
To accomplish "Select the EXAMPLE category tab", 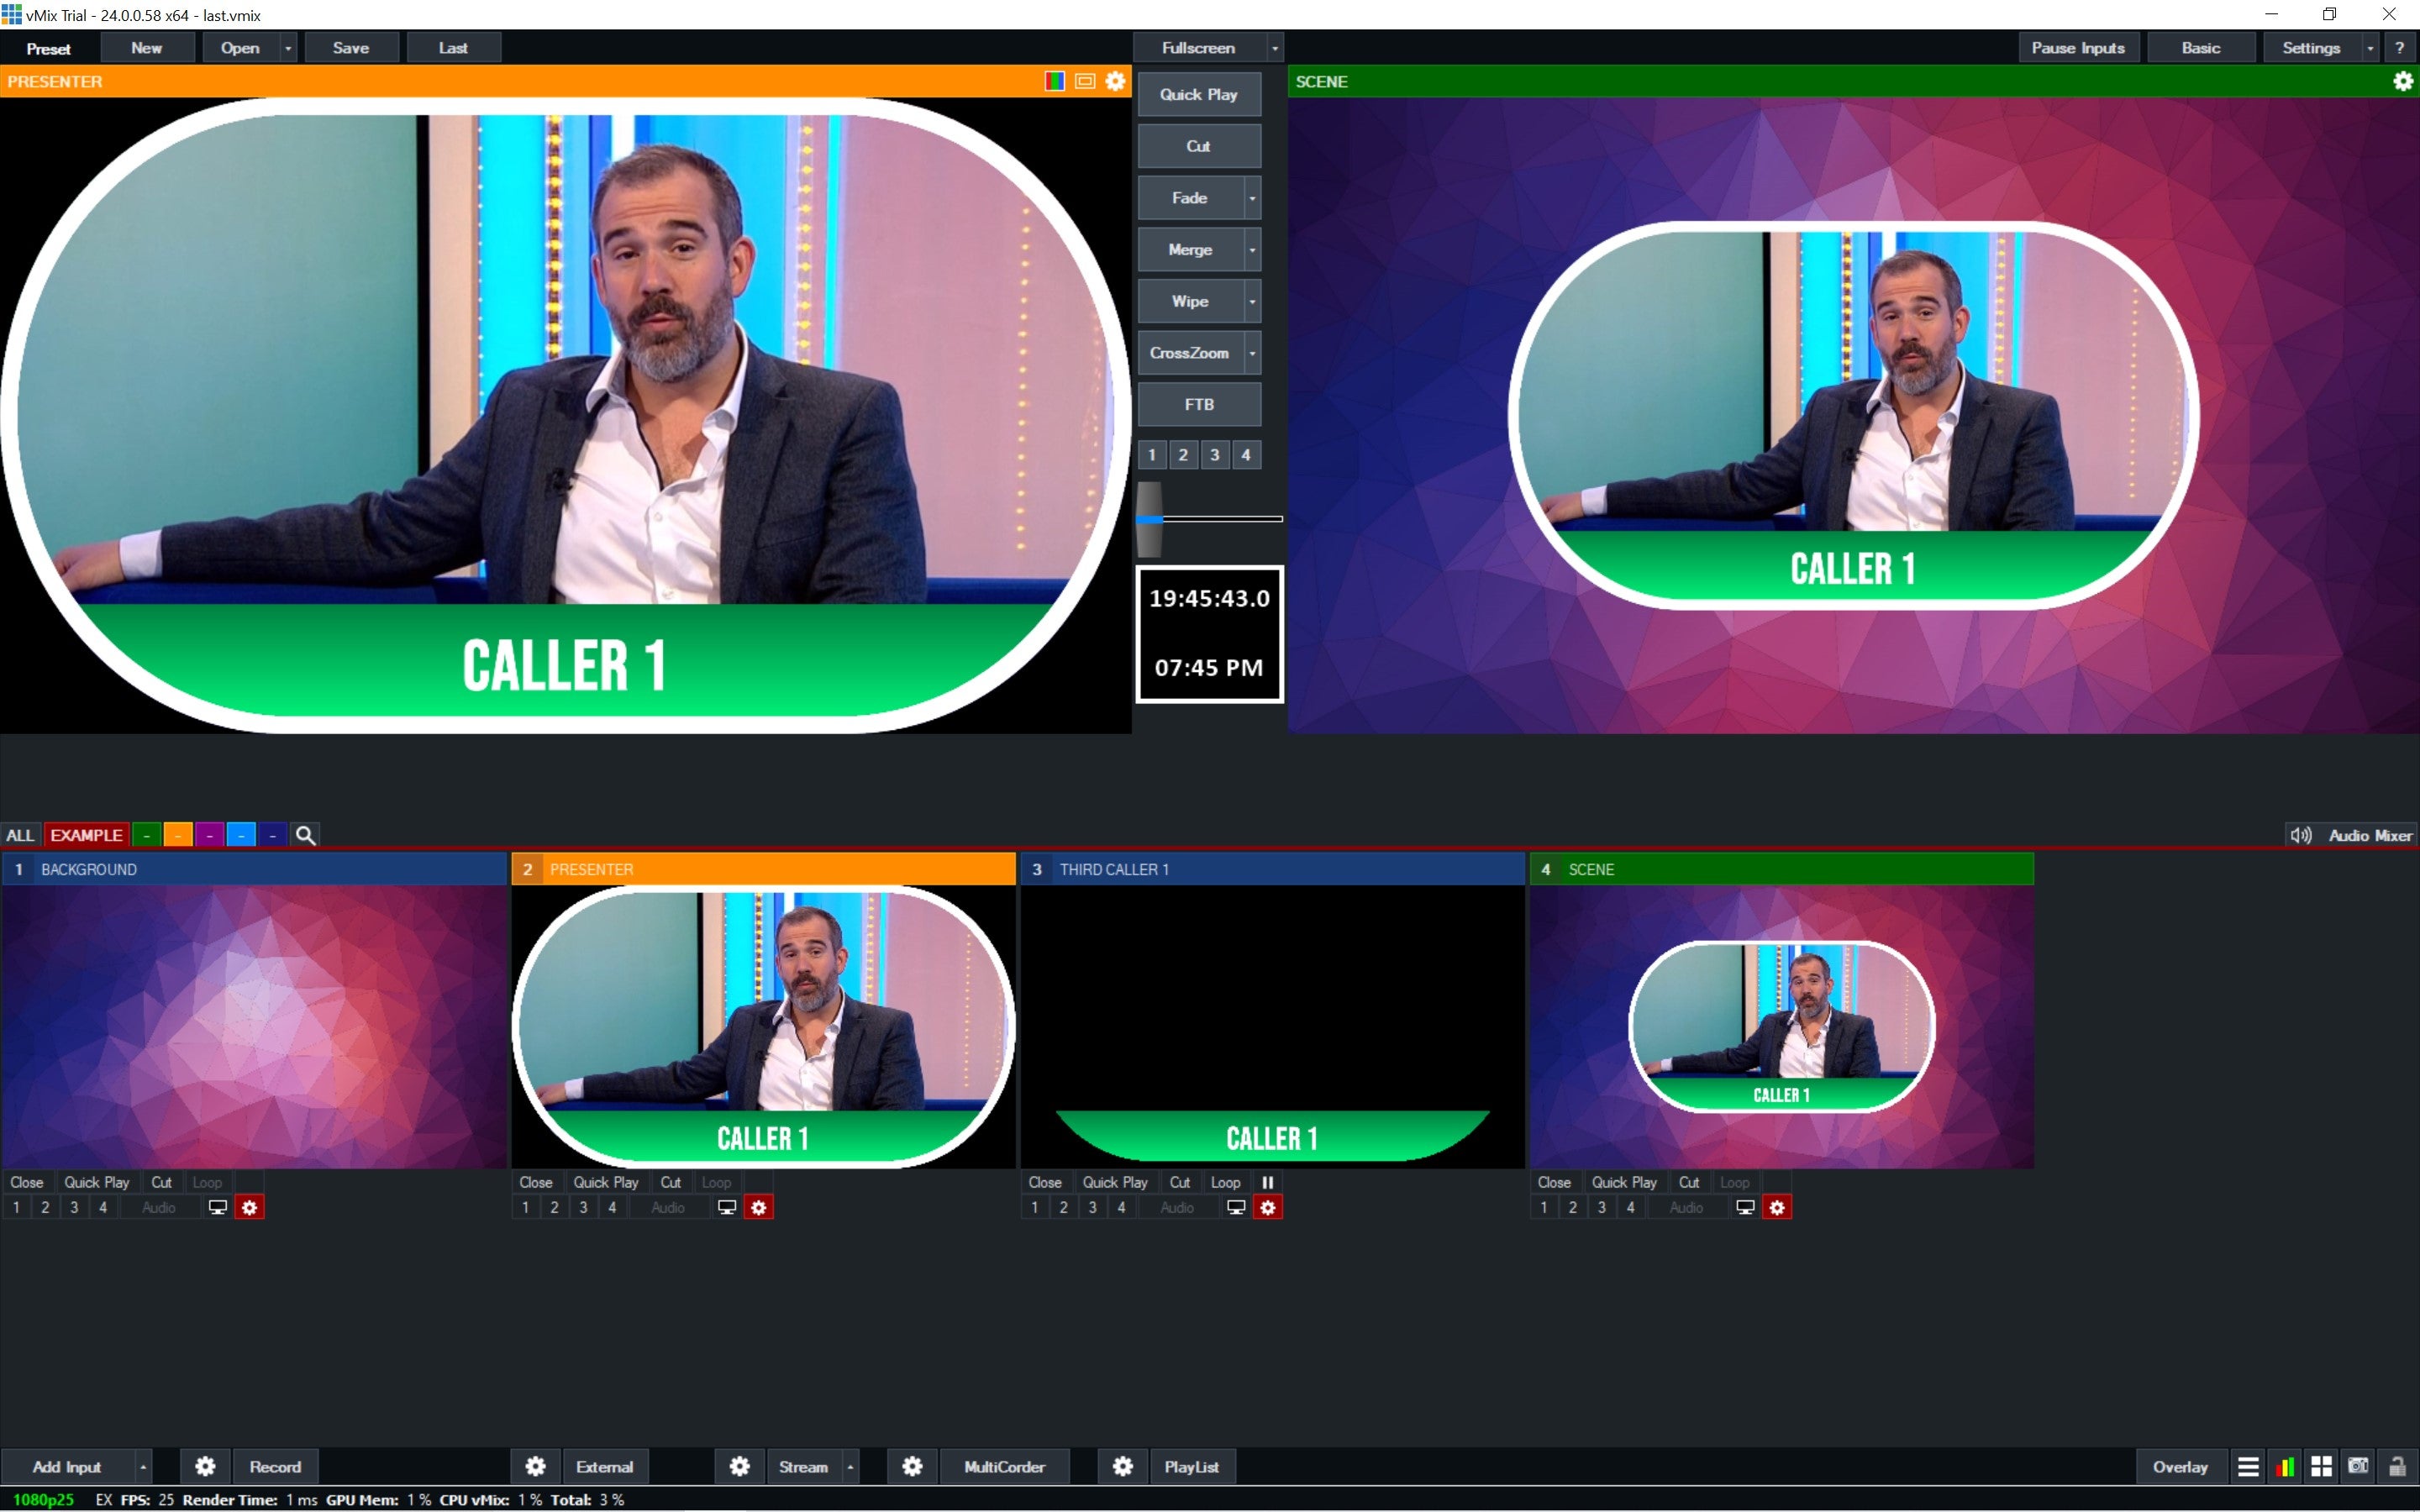I will (86, 834).
